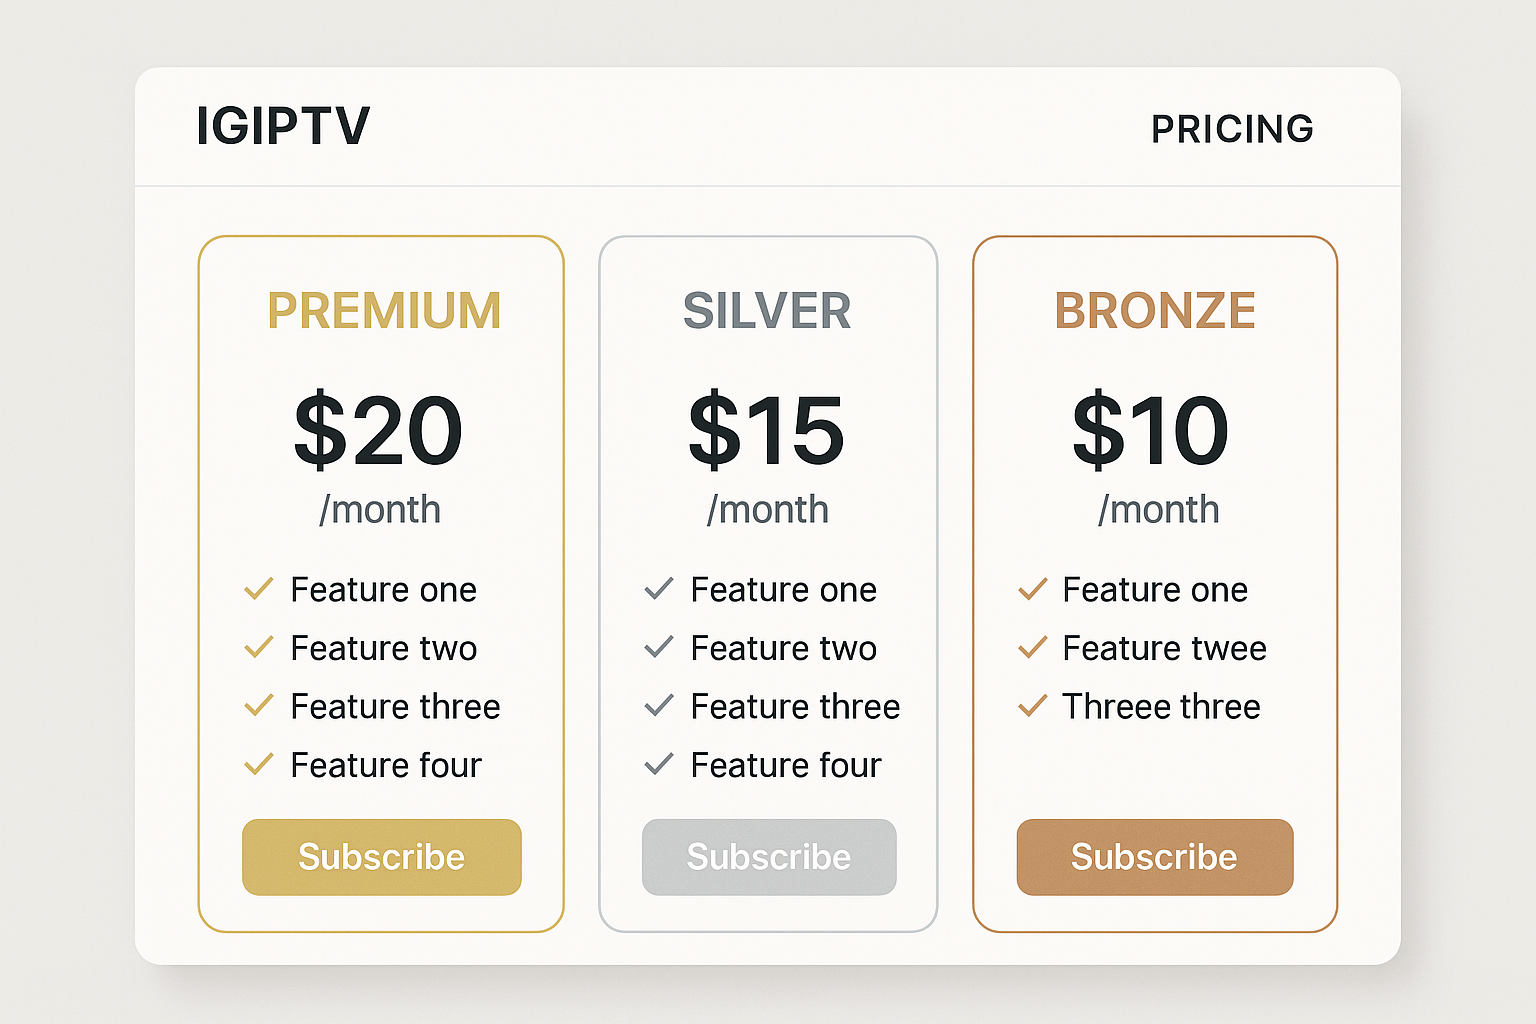Click the gray checkmark beside Silver Feature four
Screen dimensions: 1536x1024
coord(659,764)
